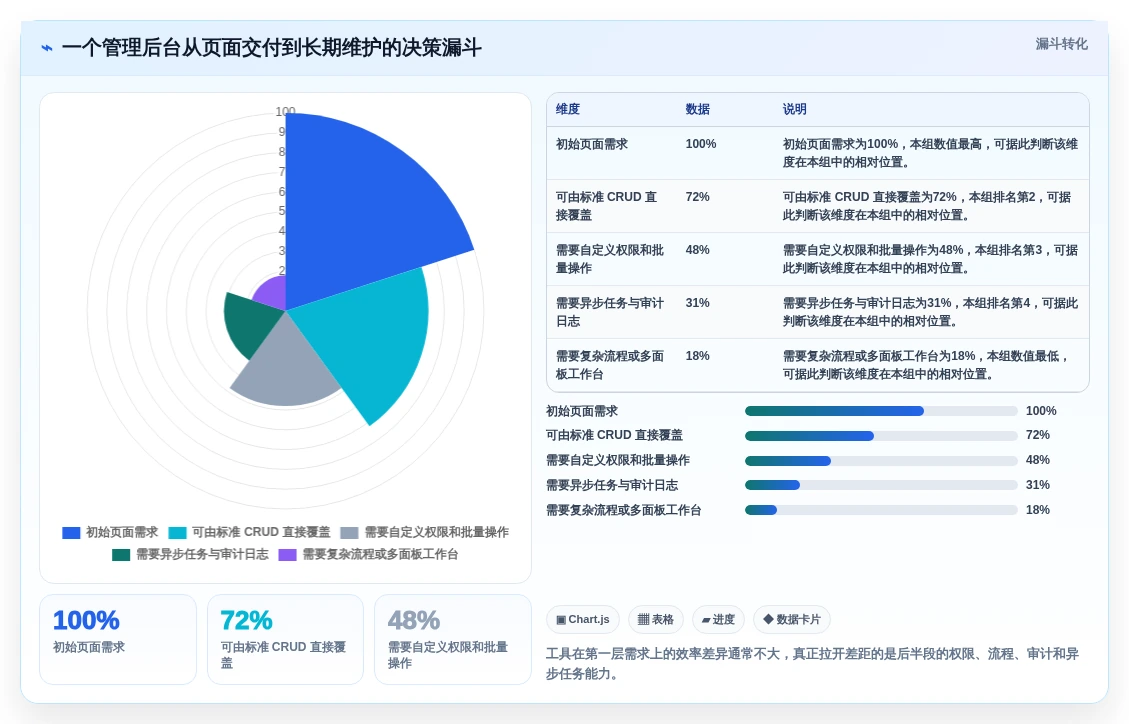Click the page title 一个管理后台从页面交付到长期维护的决策漏斗

pyautogui.click(x=271, y=48)
